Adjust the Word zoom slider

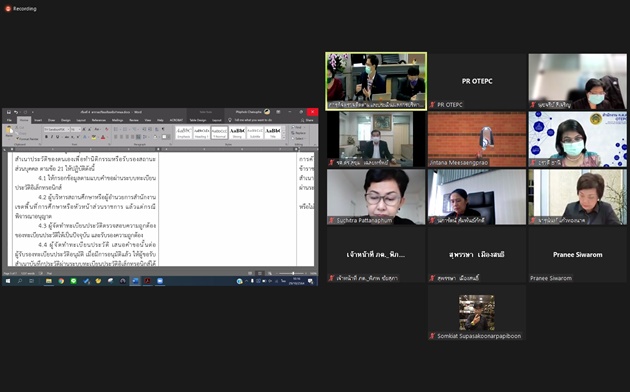pyautogui.click(x=293, y=273)
